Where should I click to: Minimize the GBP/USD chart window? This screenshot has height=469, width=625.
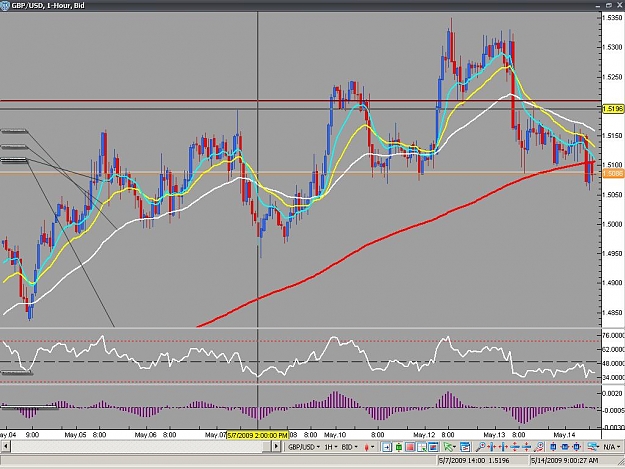click(x=598, y=5)
